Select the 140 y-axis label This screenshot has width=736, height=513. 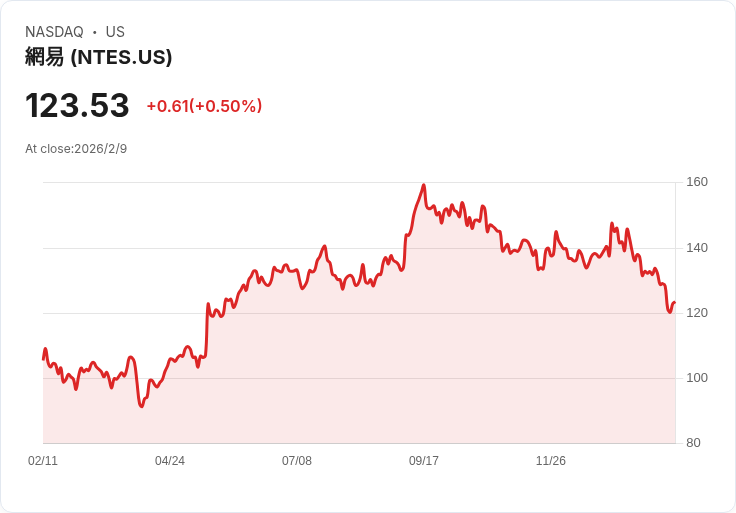697,248
